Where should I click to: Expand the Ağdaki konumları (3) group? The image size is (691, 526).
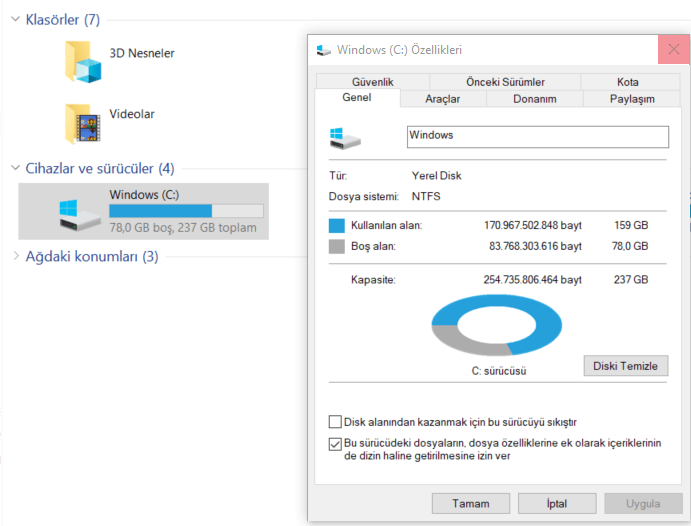click(x=16, y=256)
